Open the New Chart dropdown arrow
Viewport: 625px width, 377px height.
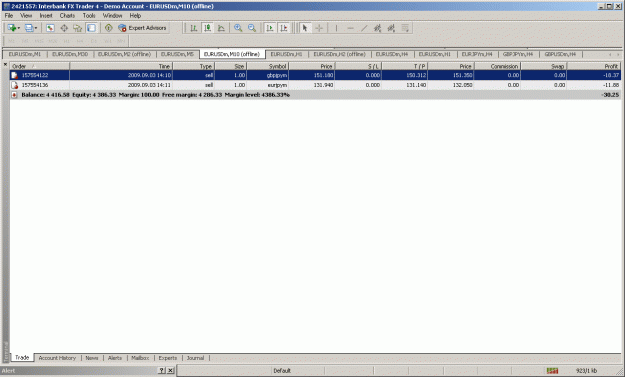pos(18,28)
